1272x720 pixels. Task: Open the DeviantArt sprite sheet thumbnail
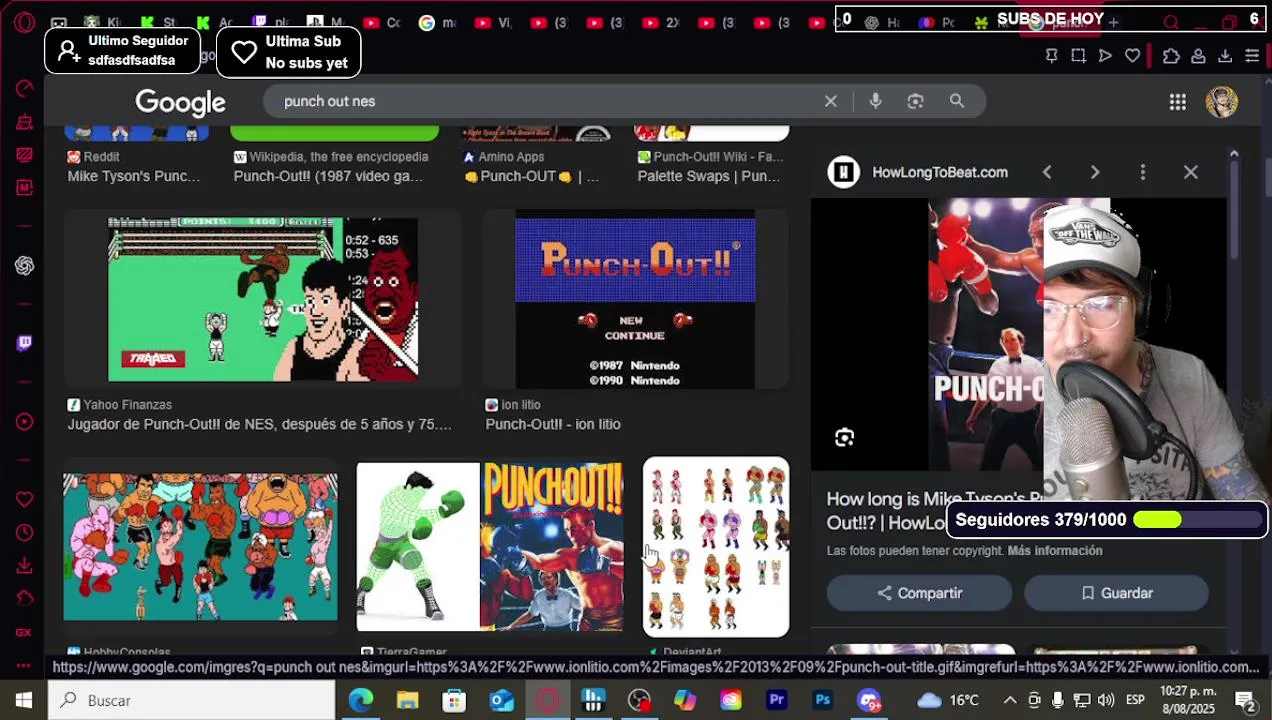pos(716,547)
